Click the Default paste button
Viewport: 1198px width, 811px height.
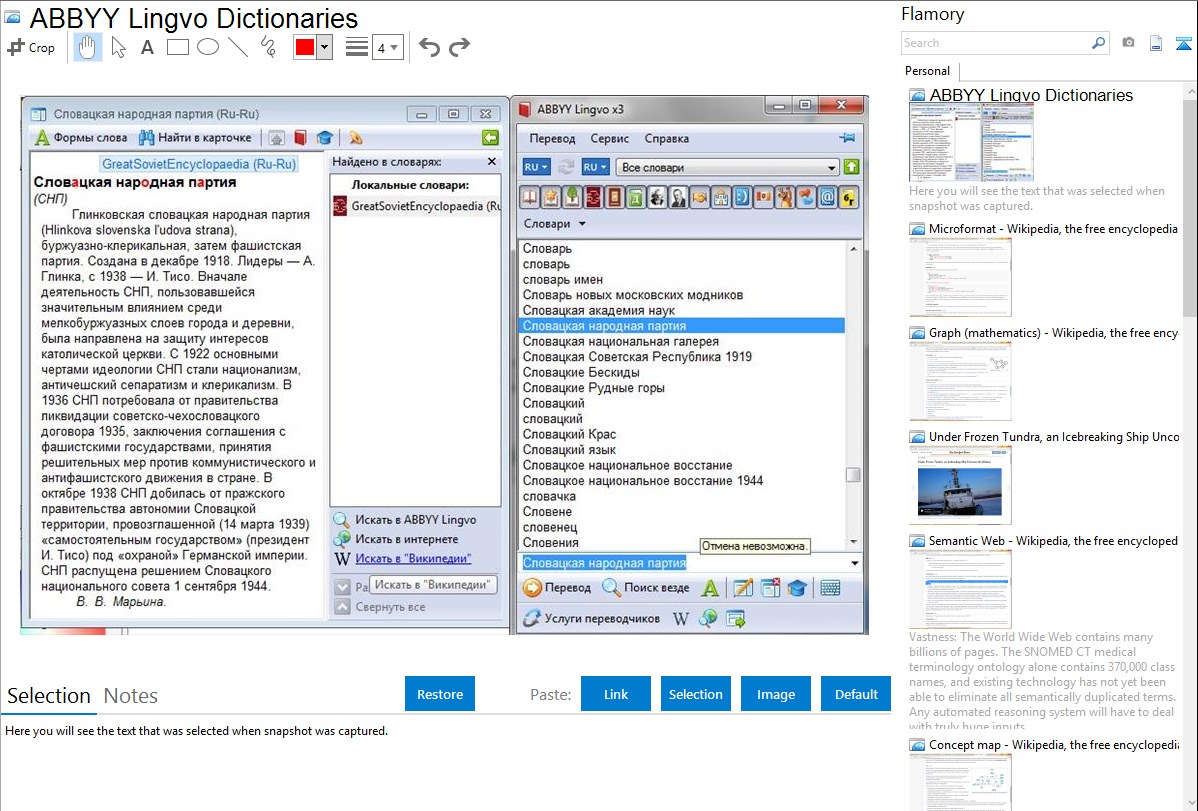[x=856, y=694]
